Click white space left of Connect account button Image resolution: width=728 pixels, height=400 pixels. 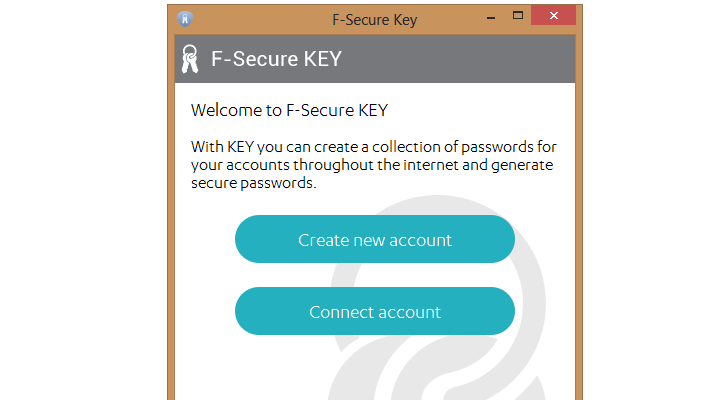point(205,311)
